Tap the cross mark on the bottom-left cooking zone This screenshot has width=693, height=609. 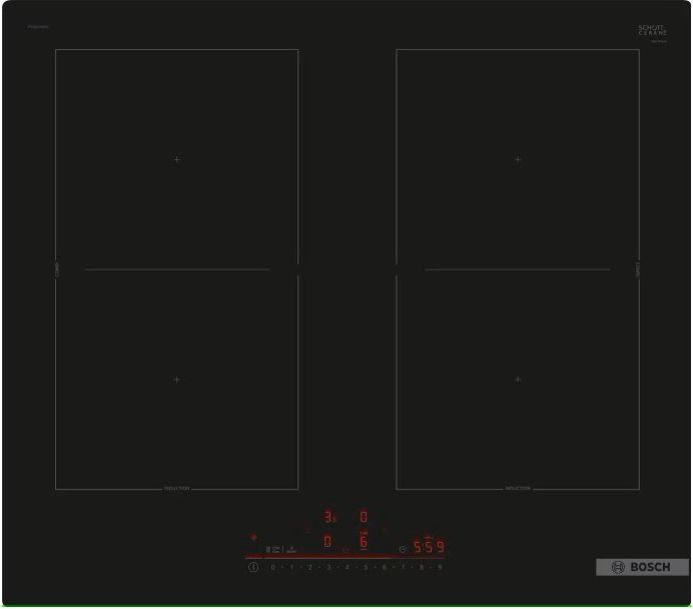(177, 380)
